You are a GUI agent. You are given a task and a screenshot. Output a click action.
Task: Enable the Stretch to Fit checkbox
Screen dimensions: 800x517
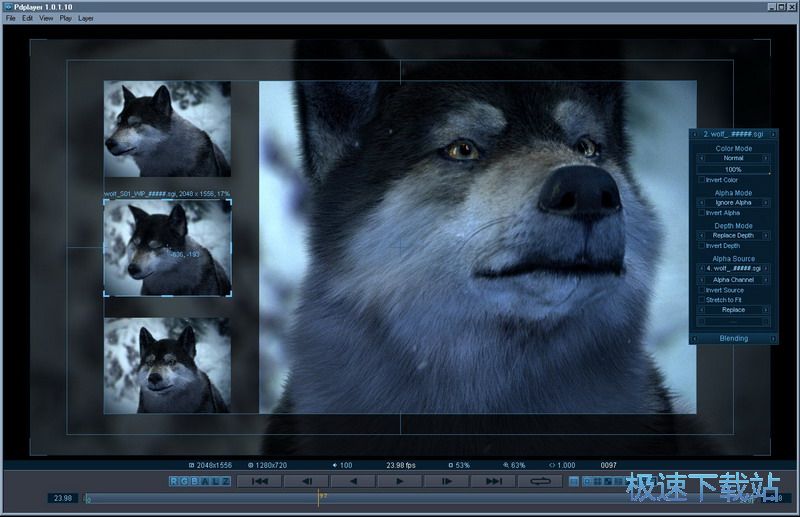coord(702,300)
